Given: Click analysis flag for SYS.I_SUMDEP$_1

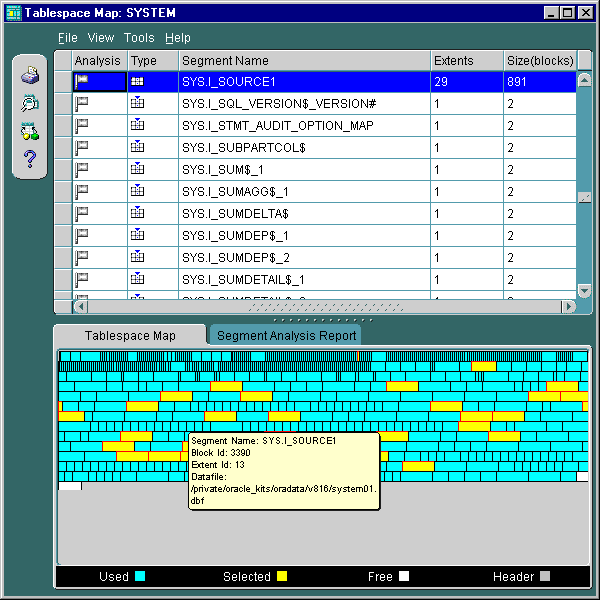Looking at the screenshot, I should (82, 236).
